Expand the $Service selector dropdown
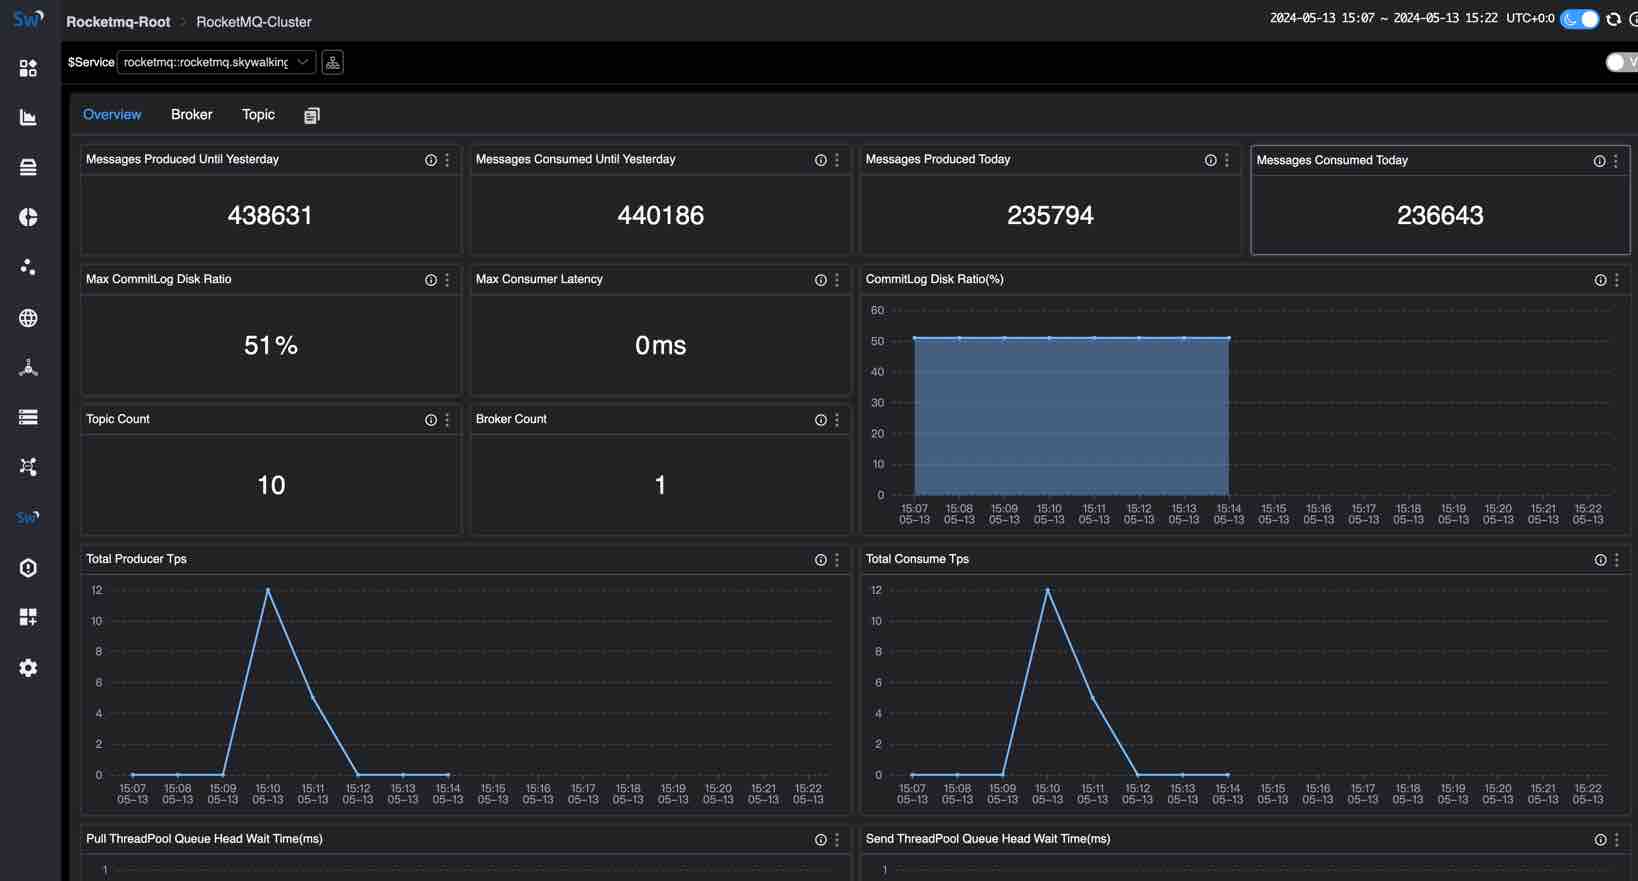Image resolution: width=1638 pixels, height=881 pixels. coord(216,62)
